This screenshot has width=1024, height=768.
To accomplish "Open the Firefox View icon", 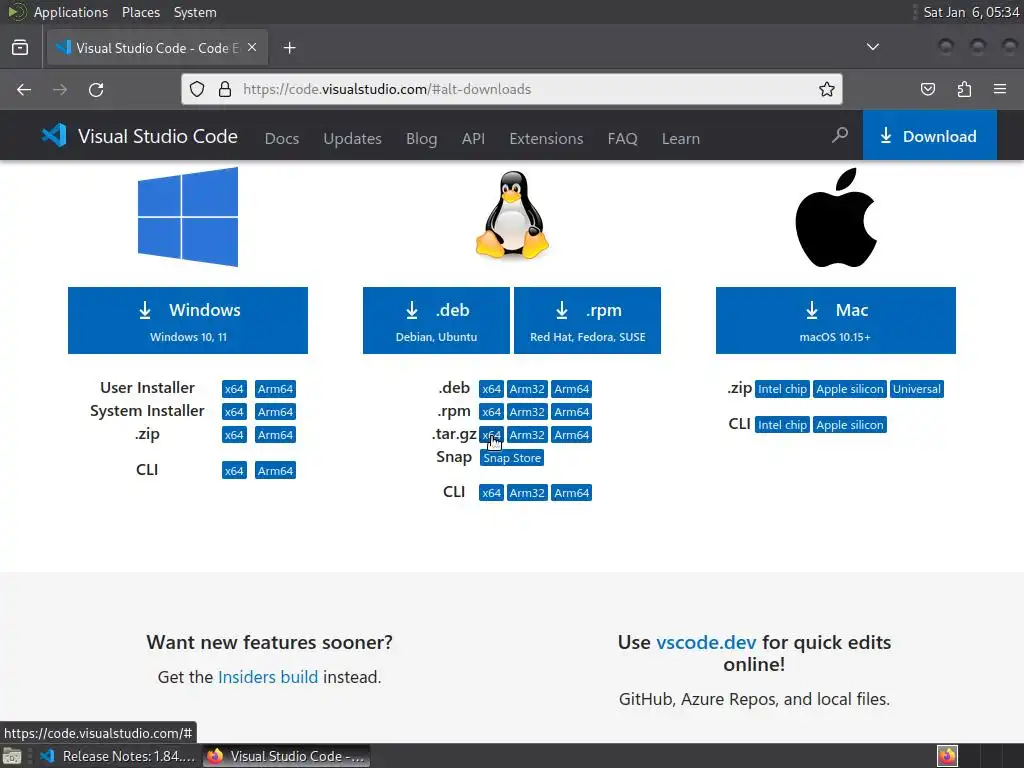I will [20, 48].
